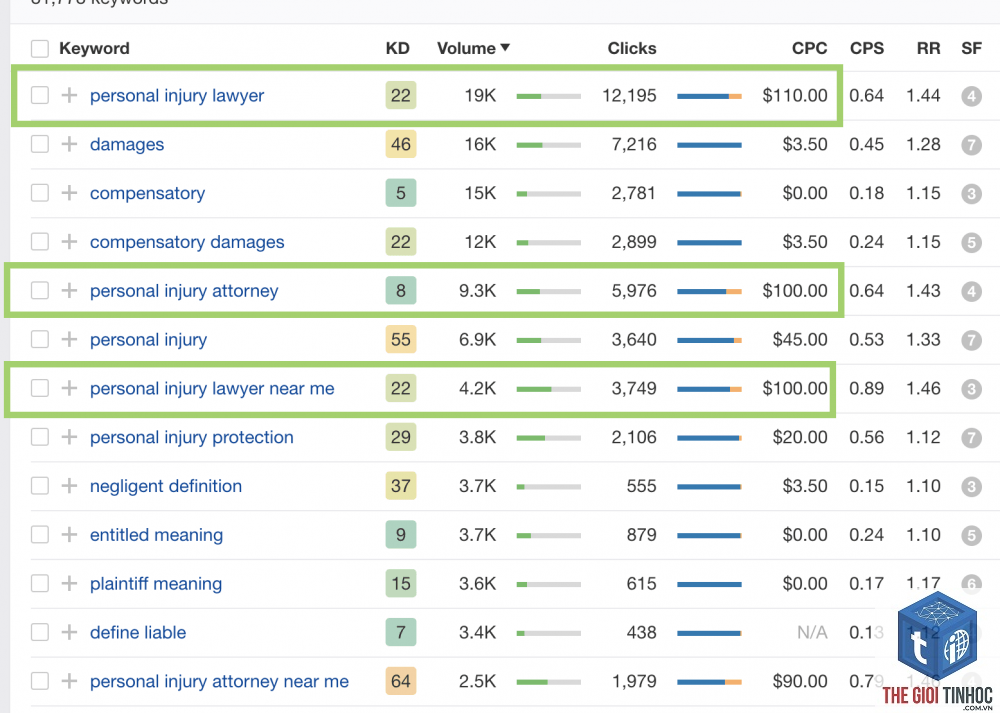The height and width of the screenshot is (713, 1000).
Task: Open the 'damages' keyword link
Action: (x=127, y=145)
